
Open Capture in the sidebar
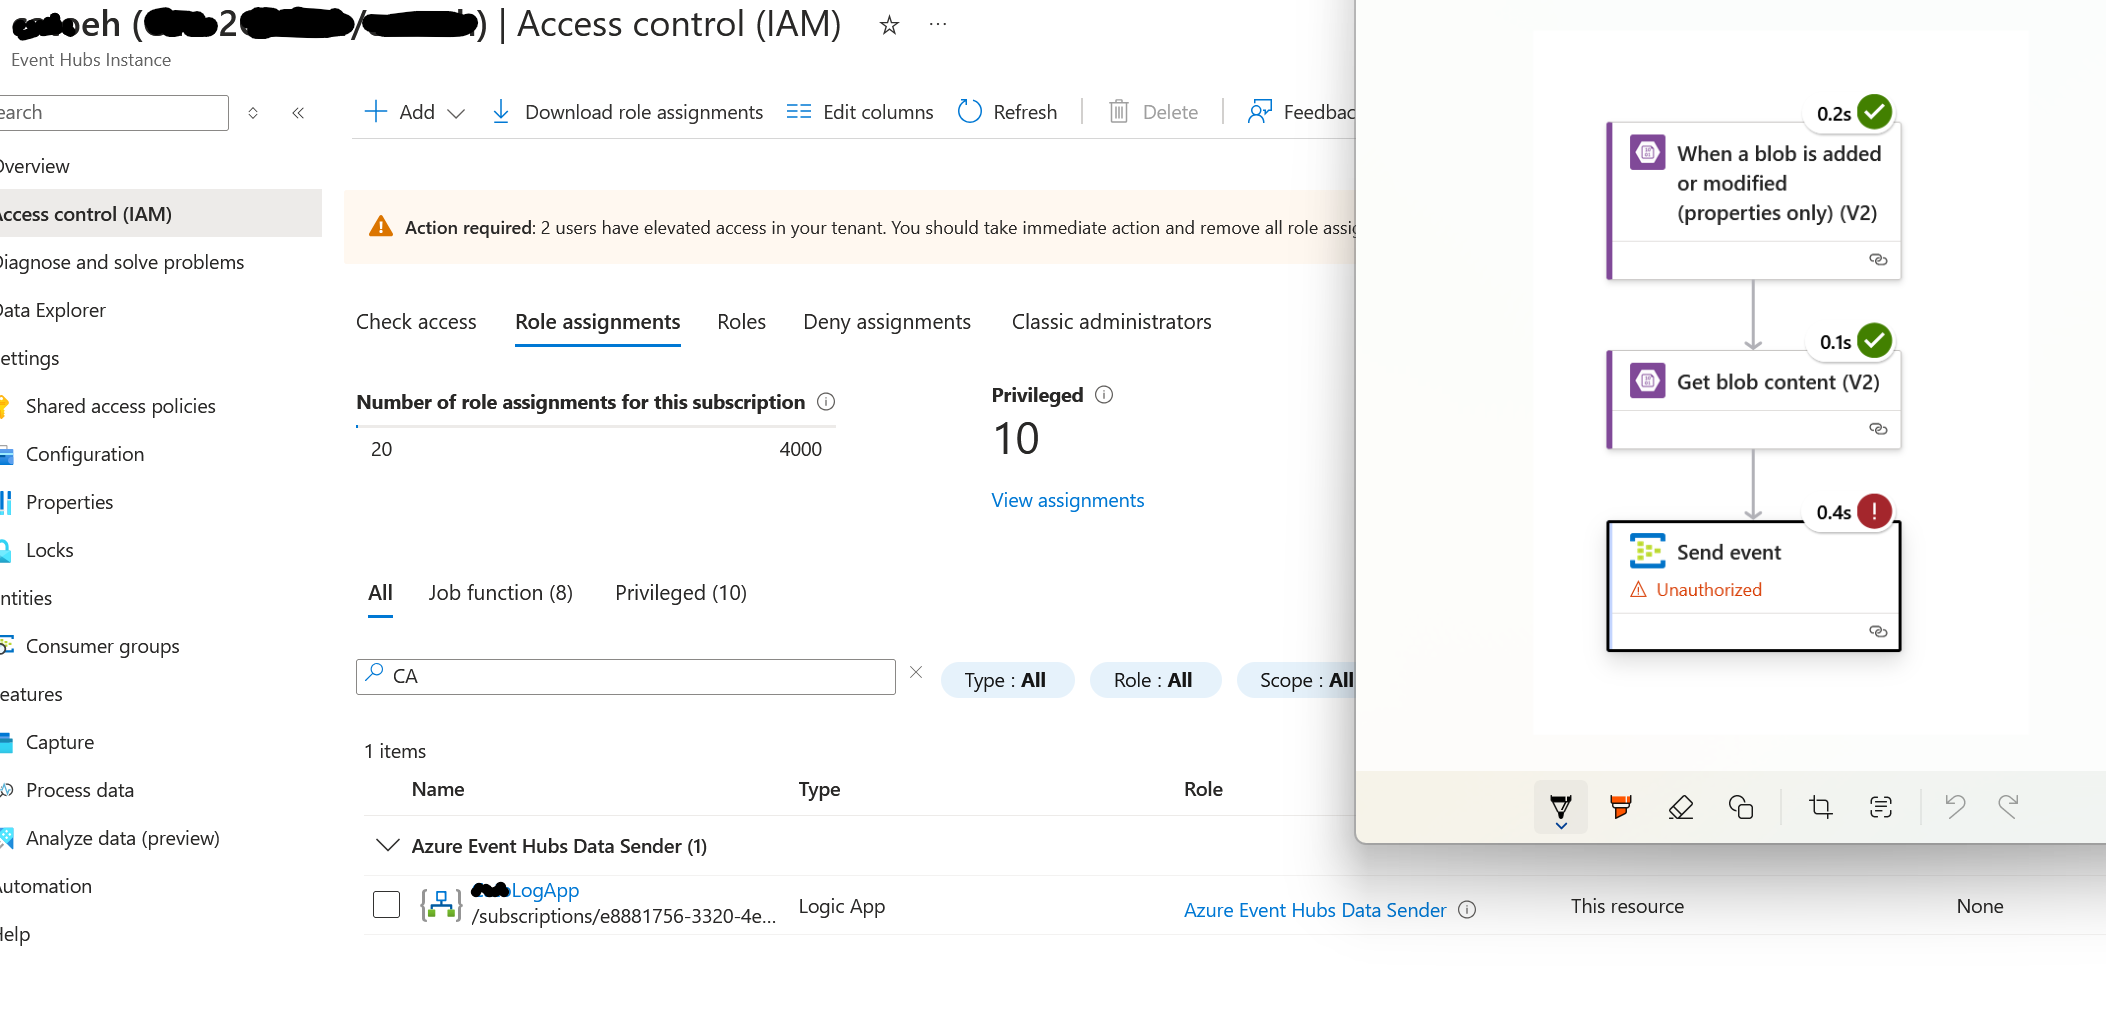tap(60, 742)
